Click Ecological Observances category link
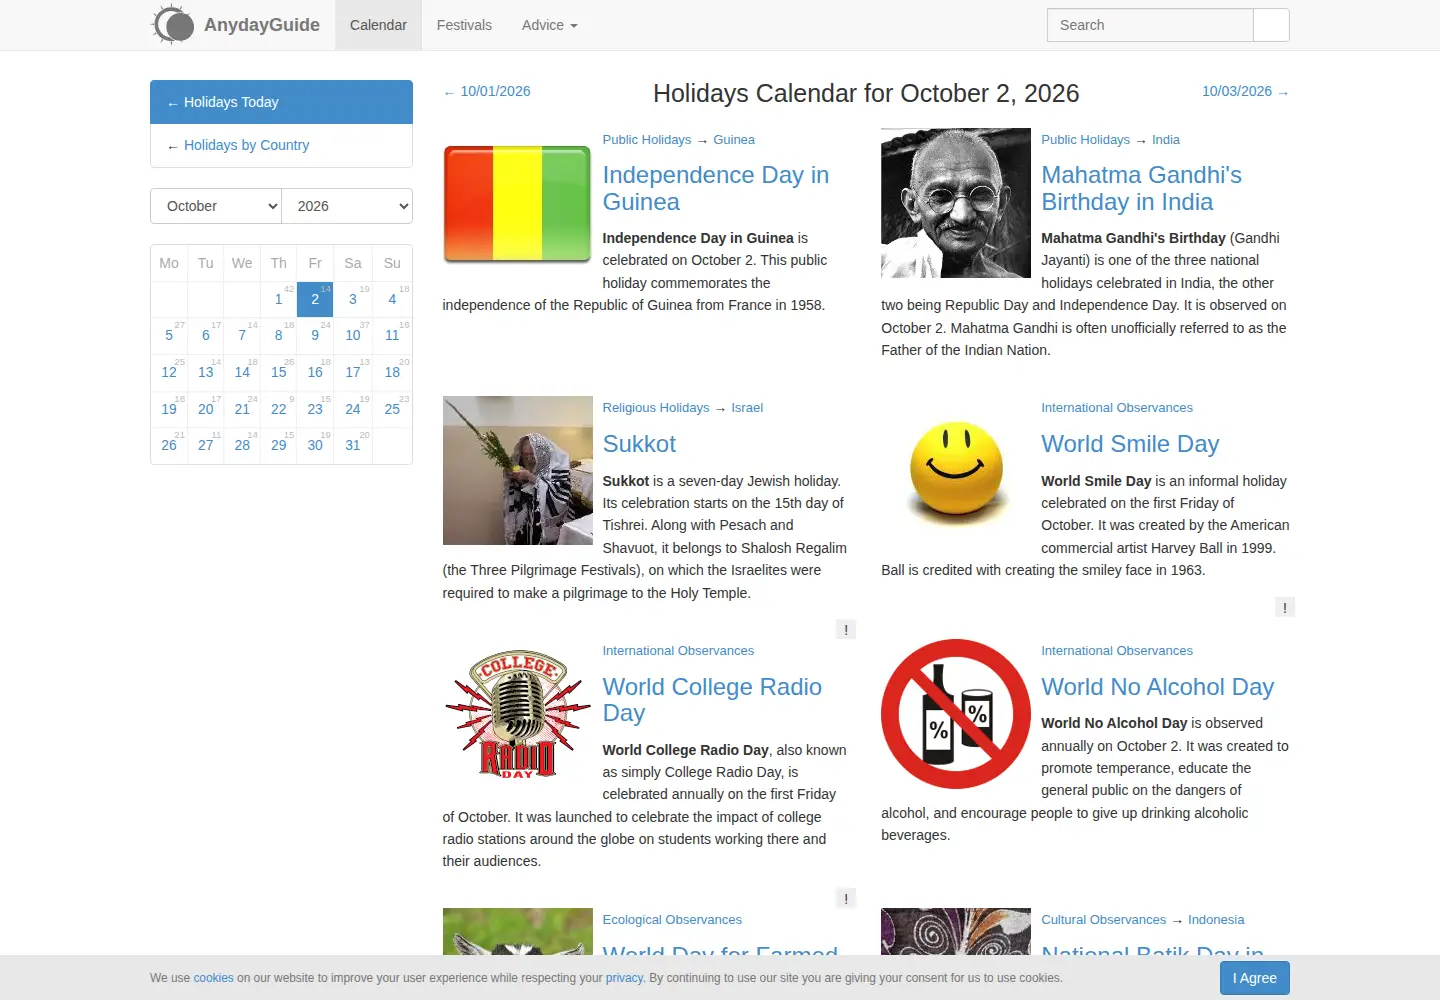The height and width of the screenshot is (1000, 1440). tap(672, 920)
